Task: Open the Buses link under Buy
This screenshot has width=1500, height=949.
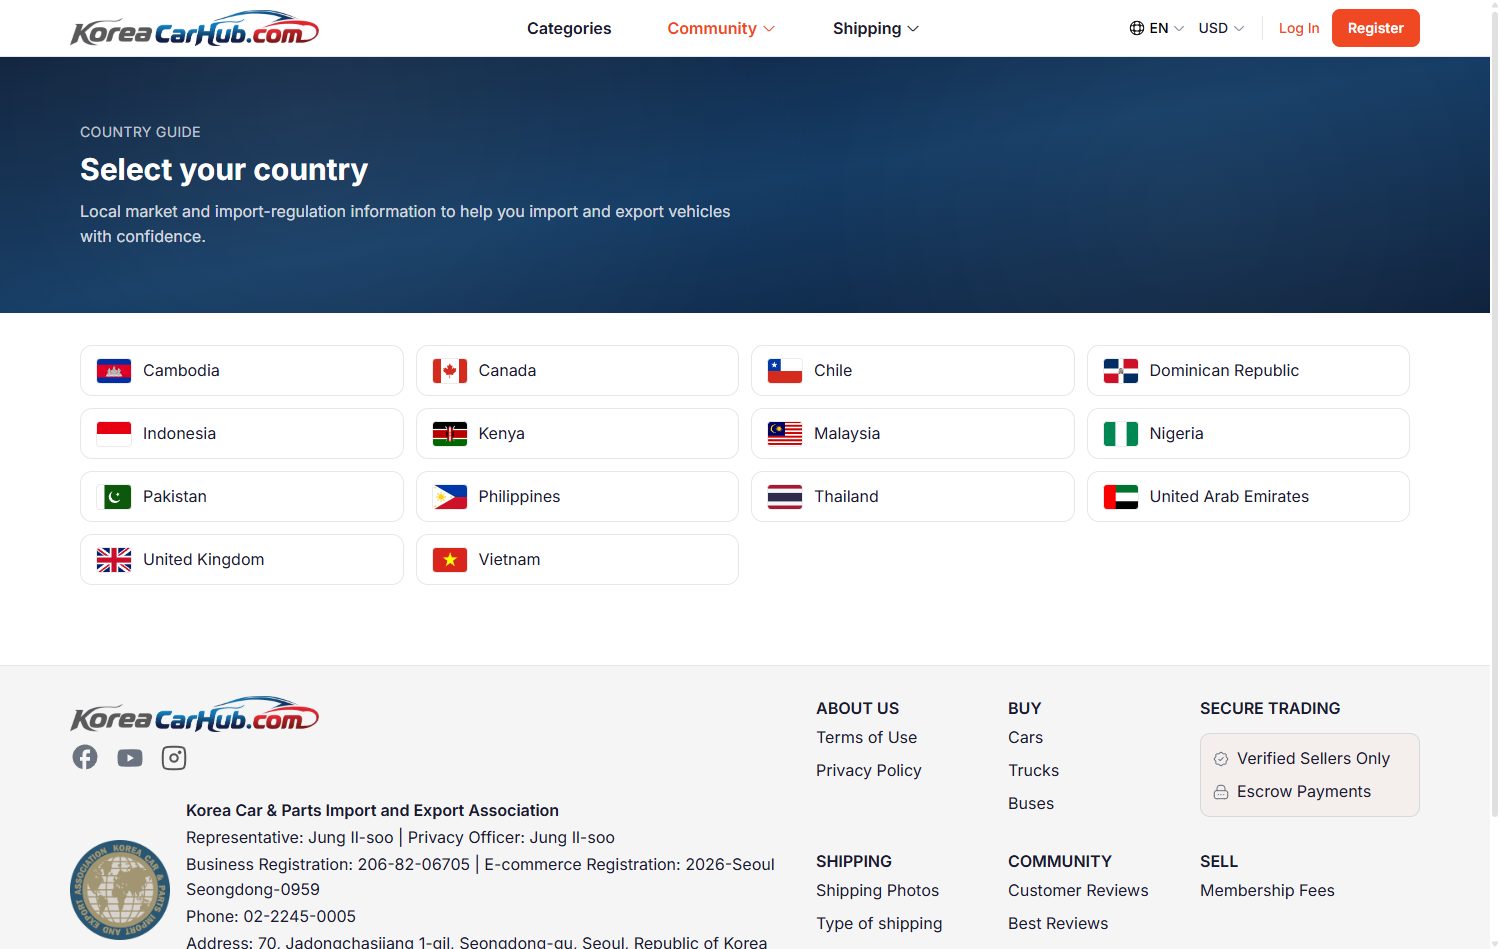Action: [x=1031, y=803]
